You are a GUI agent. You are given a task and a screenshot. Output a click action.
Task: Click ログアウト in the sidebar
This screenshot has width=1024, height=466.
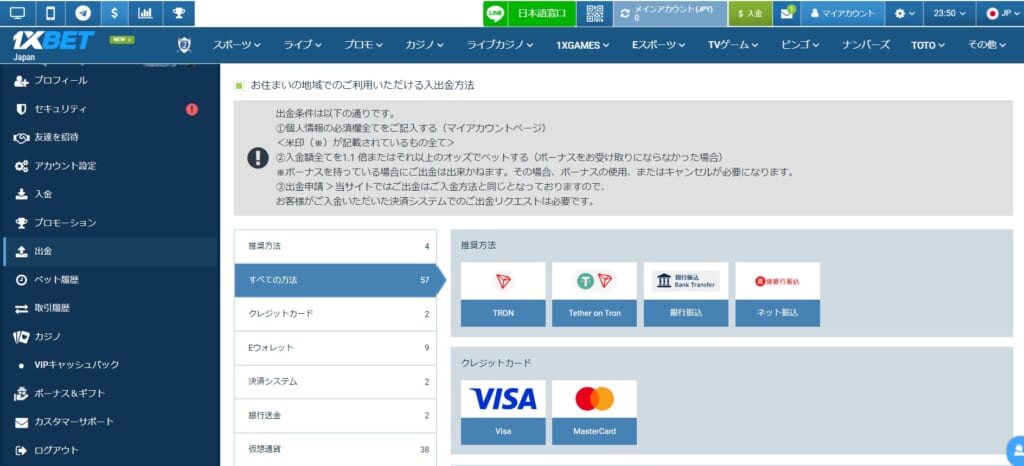110,450
